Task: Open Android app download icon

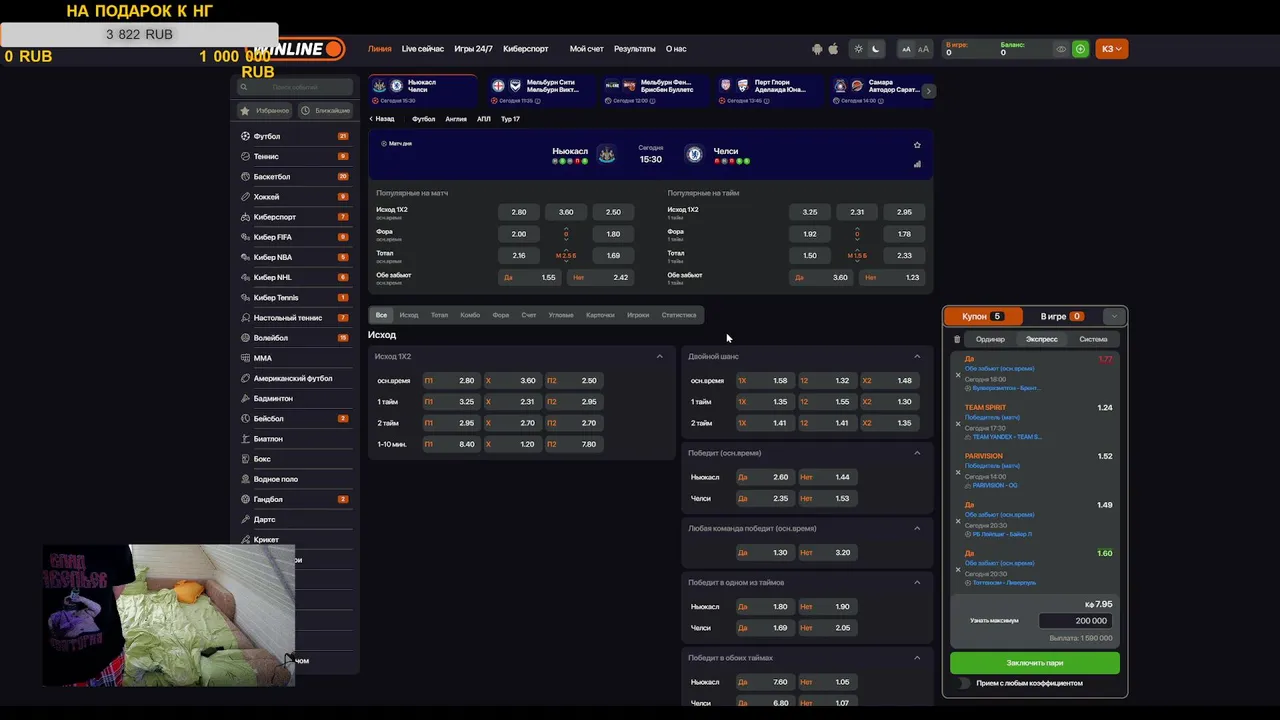Action: pyautogui.click(x=817, y=49)
